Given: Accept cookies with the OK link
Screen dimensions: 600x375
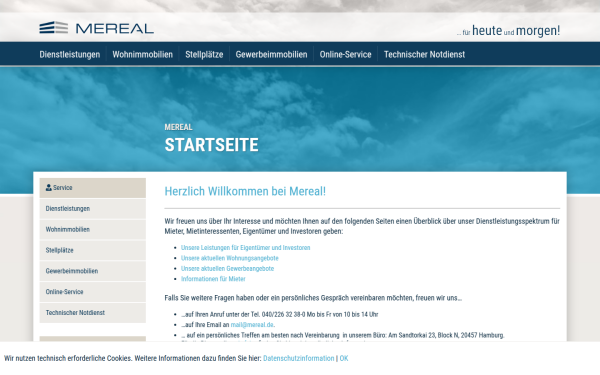Looking at the screenshot, I should 344,358.
